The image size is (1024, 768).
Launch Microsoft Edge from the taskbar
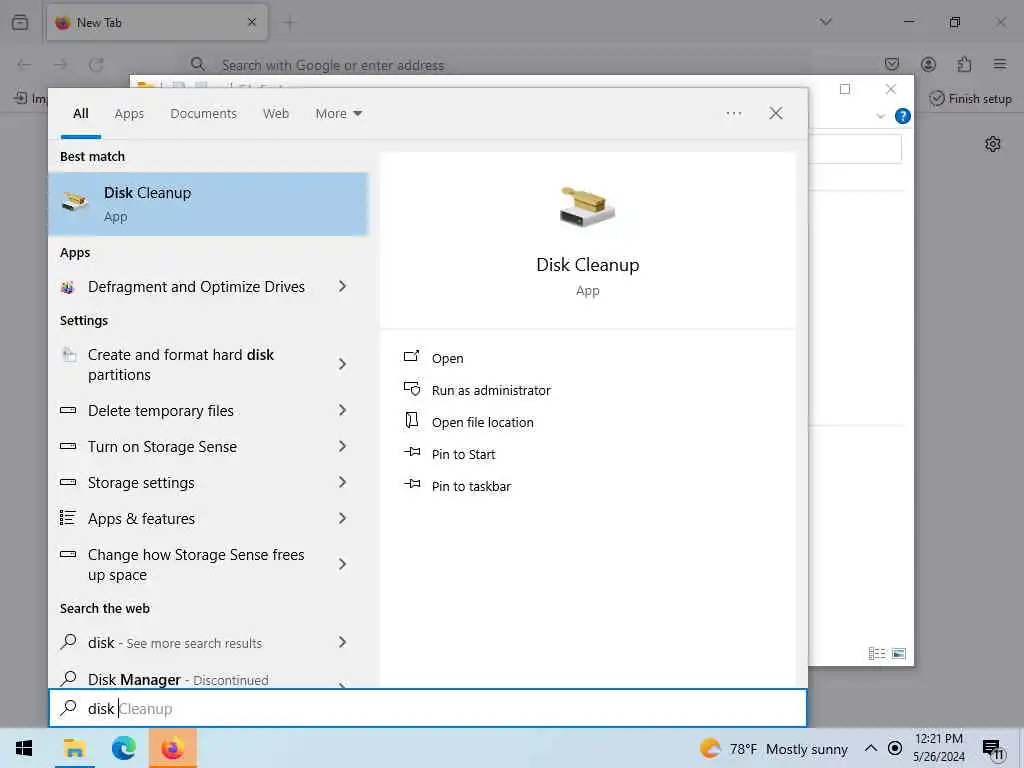(123, 748)
